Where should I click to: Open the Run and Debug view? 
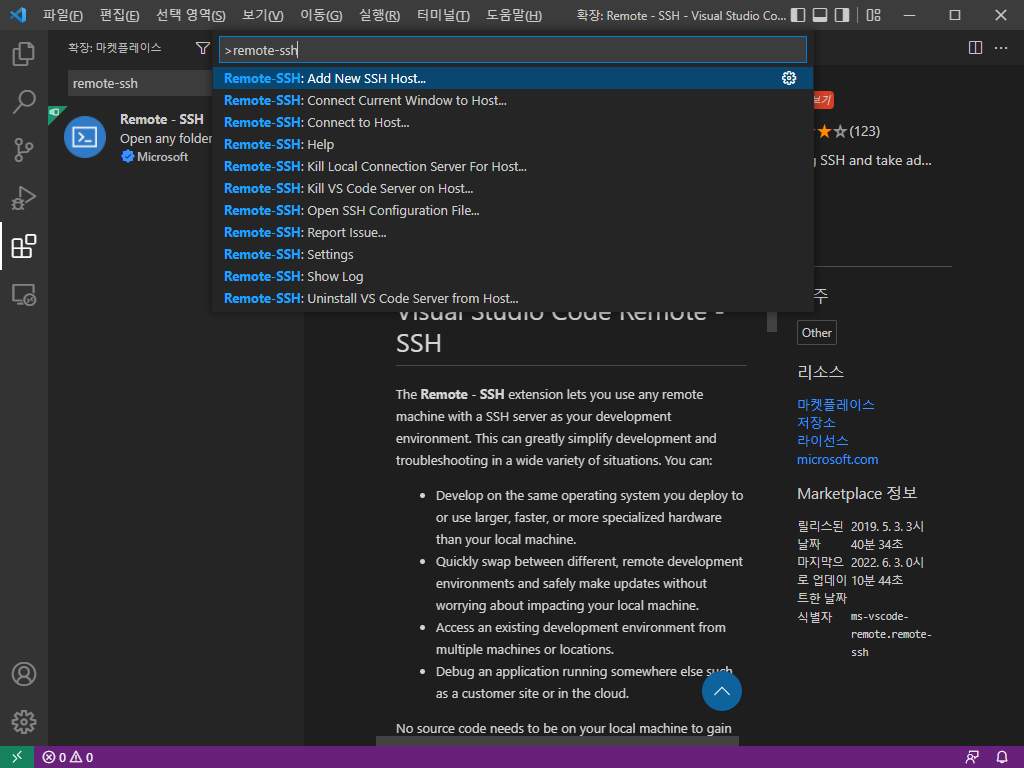(24, 198)
